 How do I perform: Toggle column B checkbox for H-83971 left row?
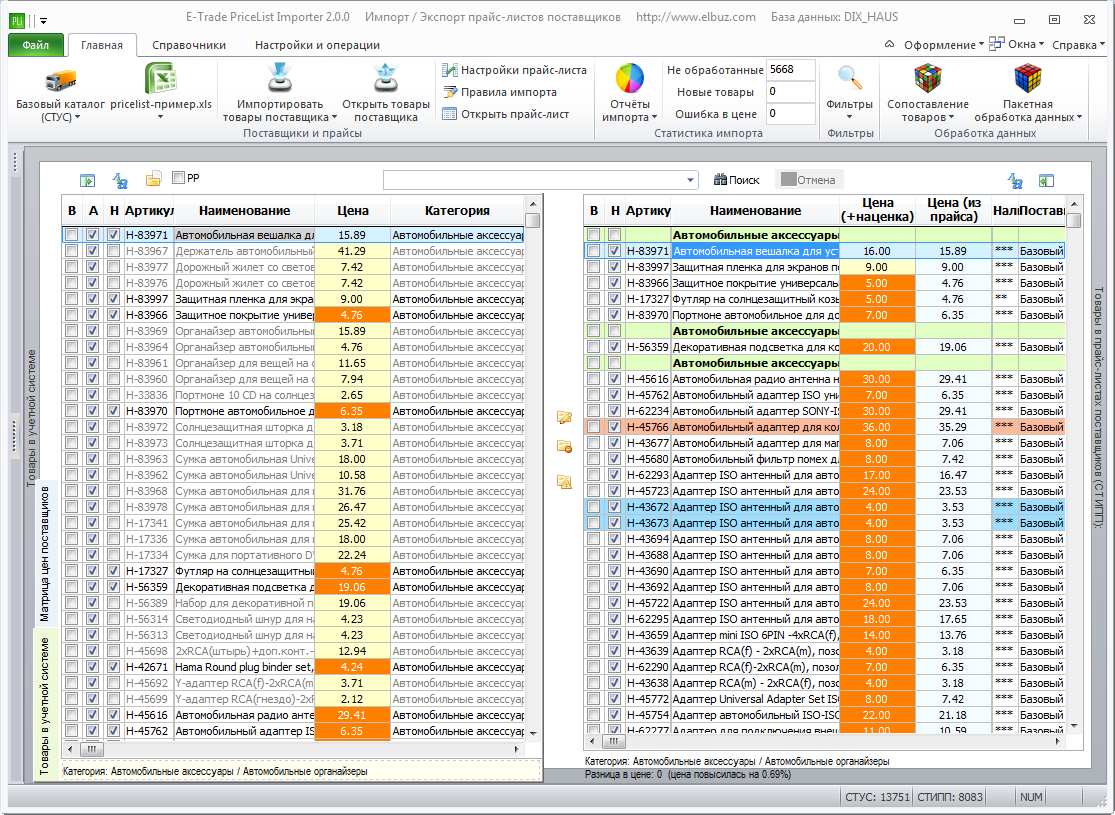[x=71, y=235]
